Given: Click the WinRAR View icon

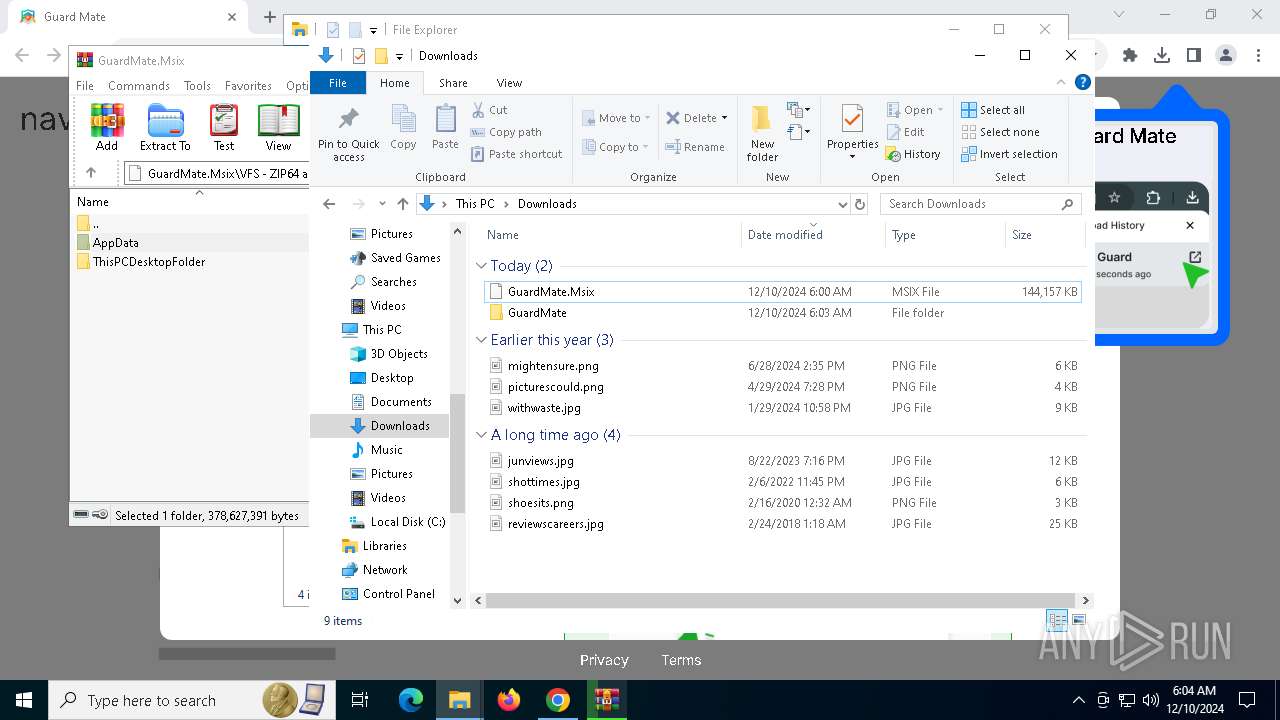Looking at the screenshot, I should coord(278,127).
